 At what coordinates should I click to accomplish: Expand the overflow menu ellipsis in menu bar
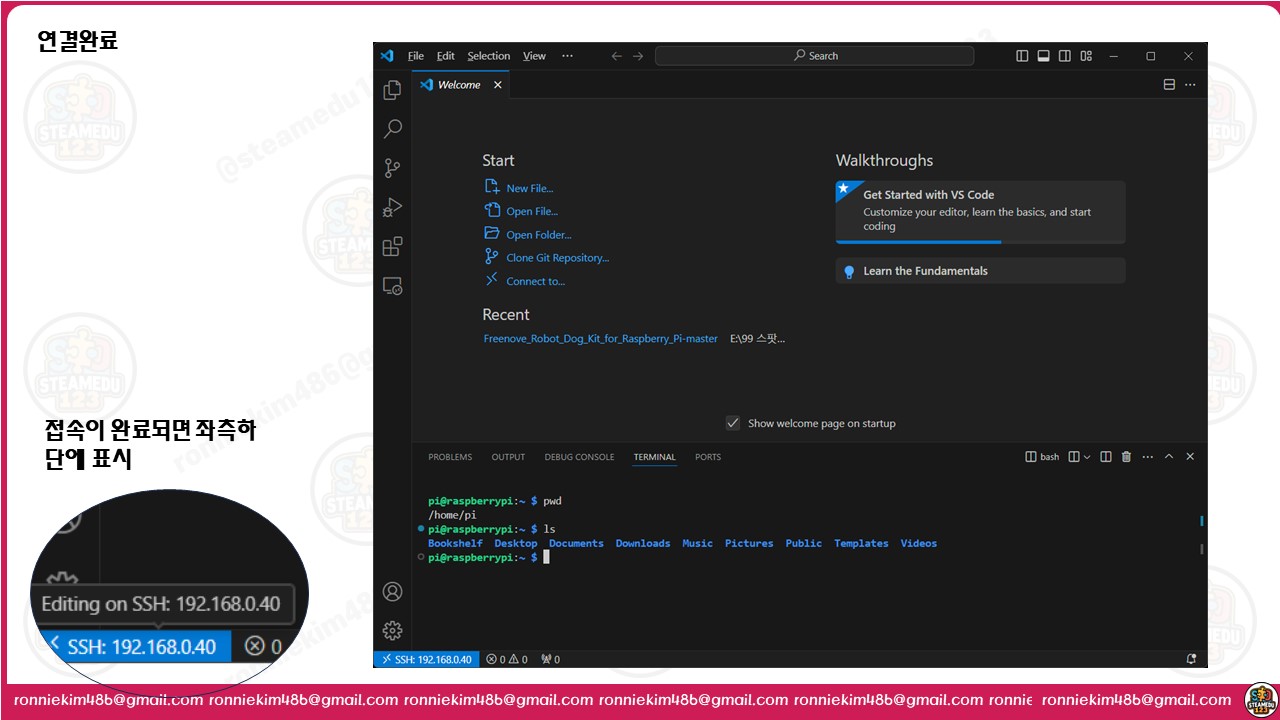(x=567, y=56)
